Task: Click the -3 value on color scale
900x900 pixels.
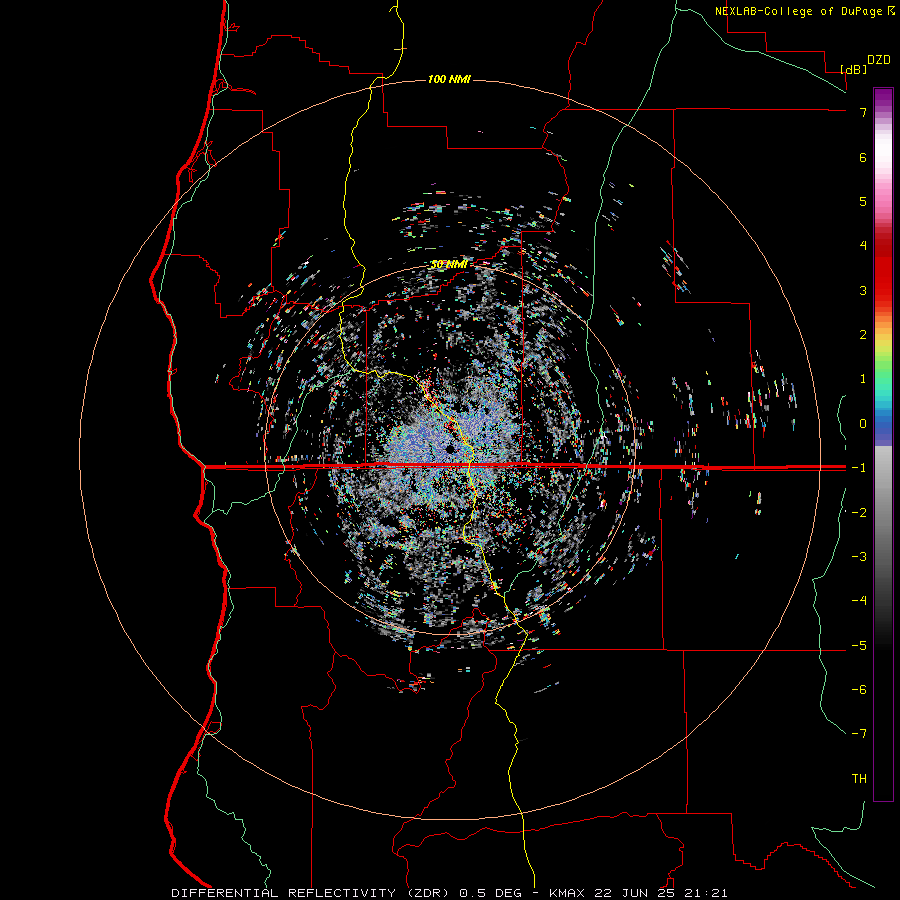Action: 859,556
